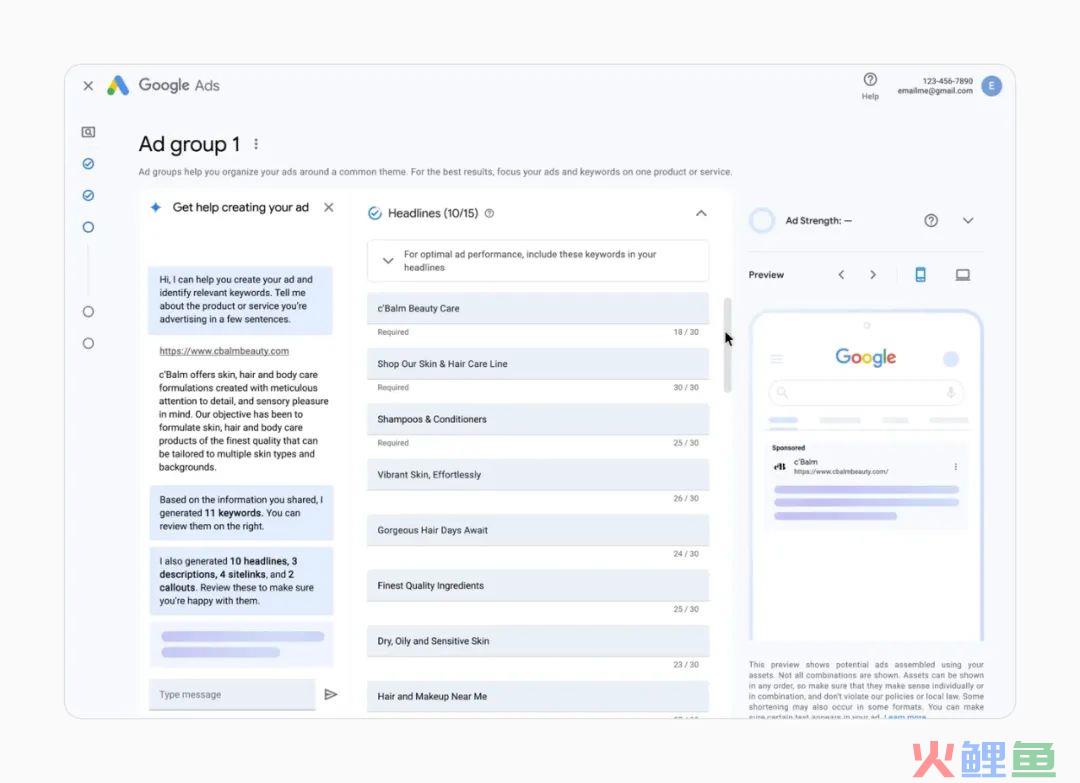Show the previous ad preview

(841, 275)
